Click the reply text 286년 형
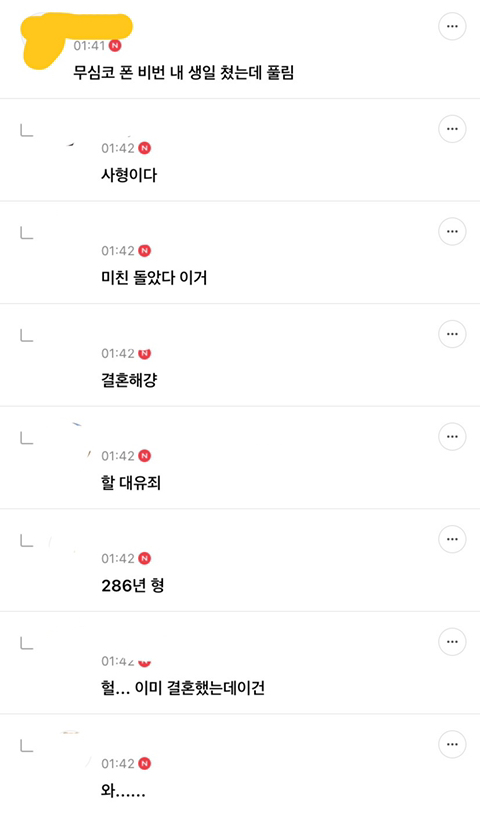Image resolution: width=480 pixels, height=816 pixels. [x=133, y=585]
